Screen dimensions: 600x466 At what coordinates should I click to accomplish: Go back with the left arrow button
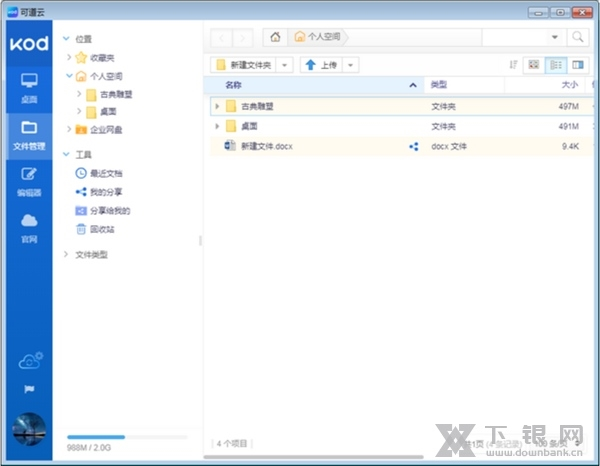221,37
